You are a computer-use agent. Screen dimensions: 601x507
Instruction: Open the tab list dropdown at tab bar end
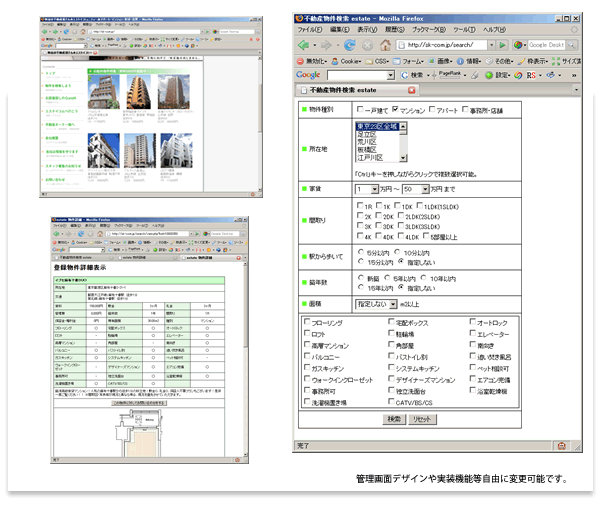point(576,90)
